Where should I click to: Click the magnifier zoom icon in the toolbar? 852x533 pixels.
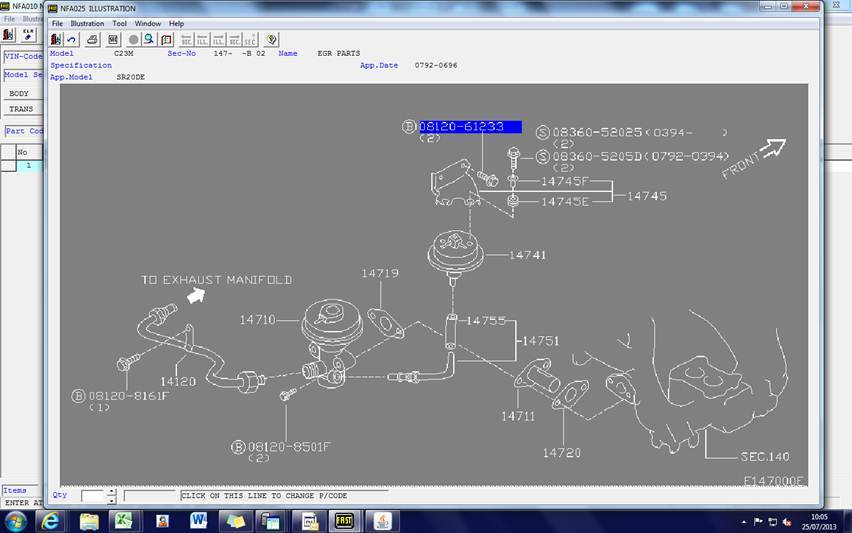pyautogui.click(x=149, y=39)
